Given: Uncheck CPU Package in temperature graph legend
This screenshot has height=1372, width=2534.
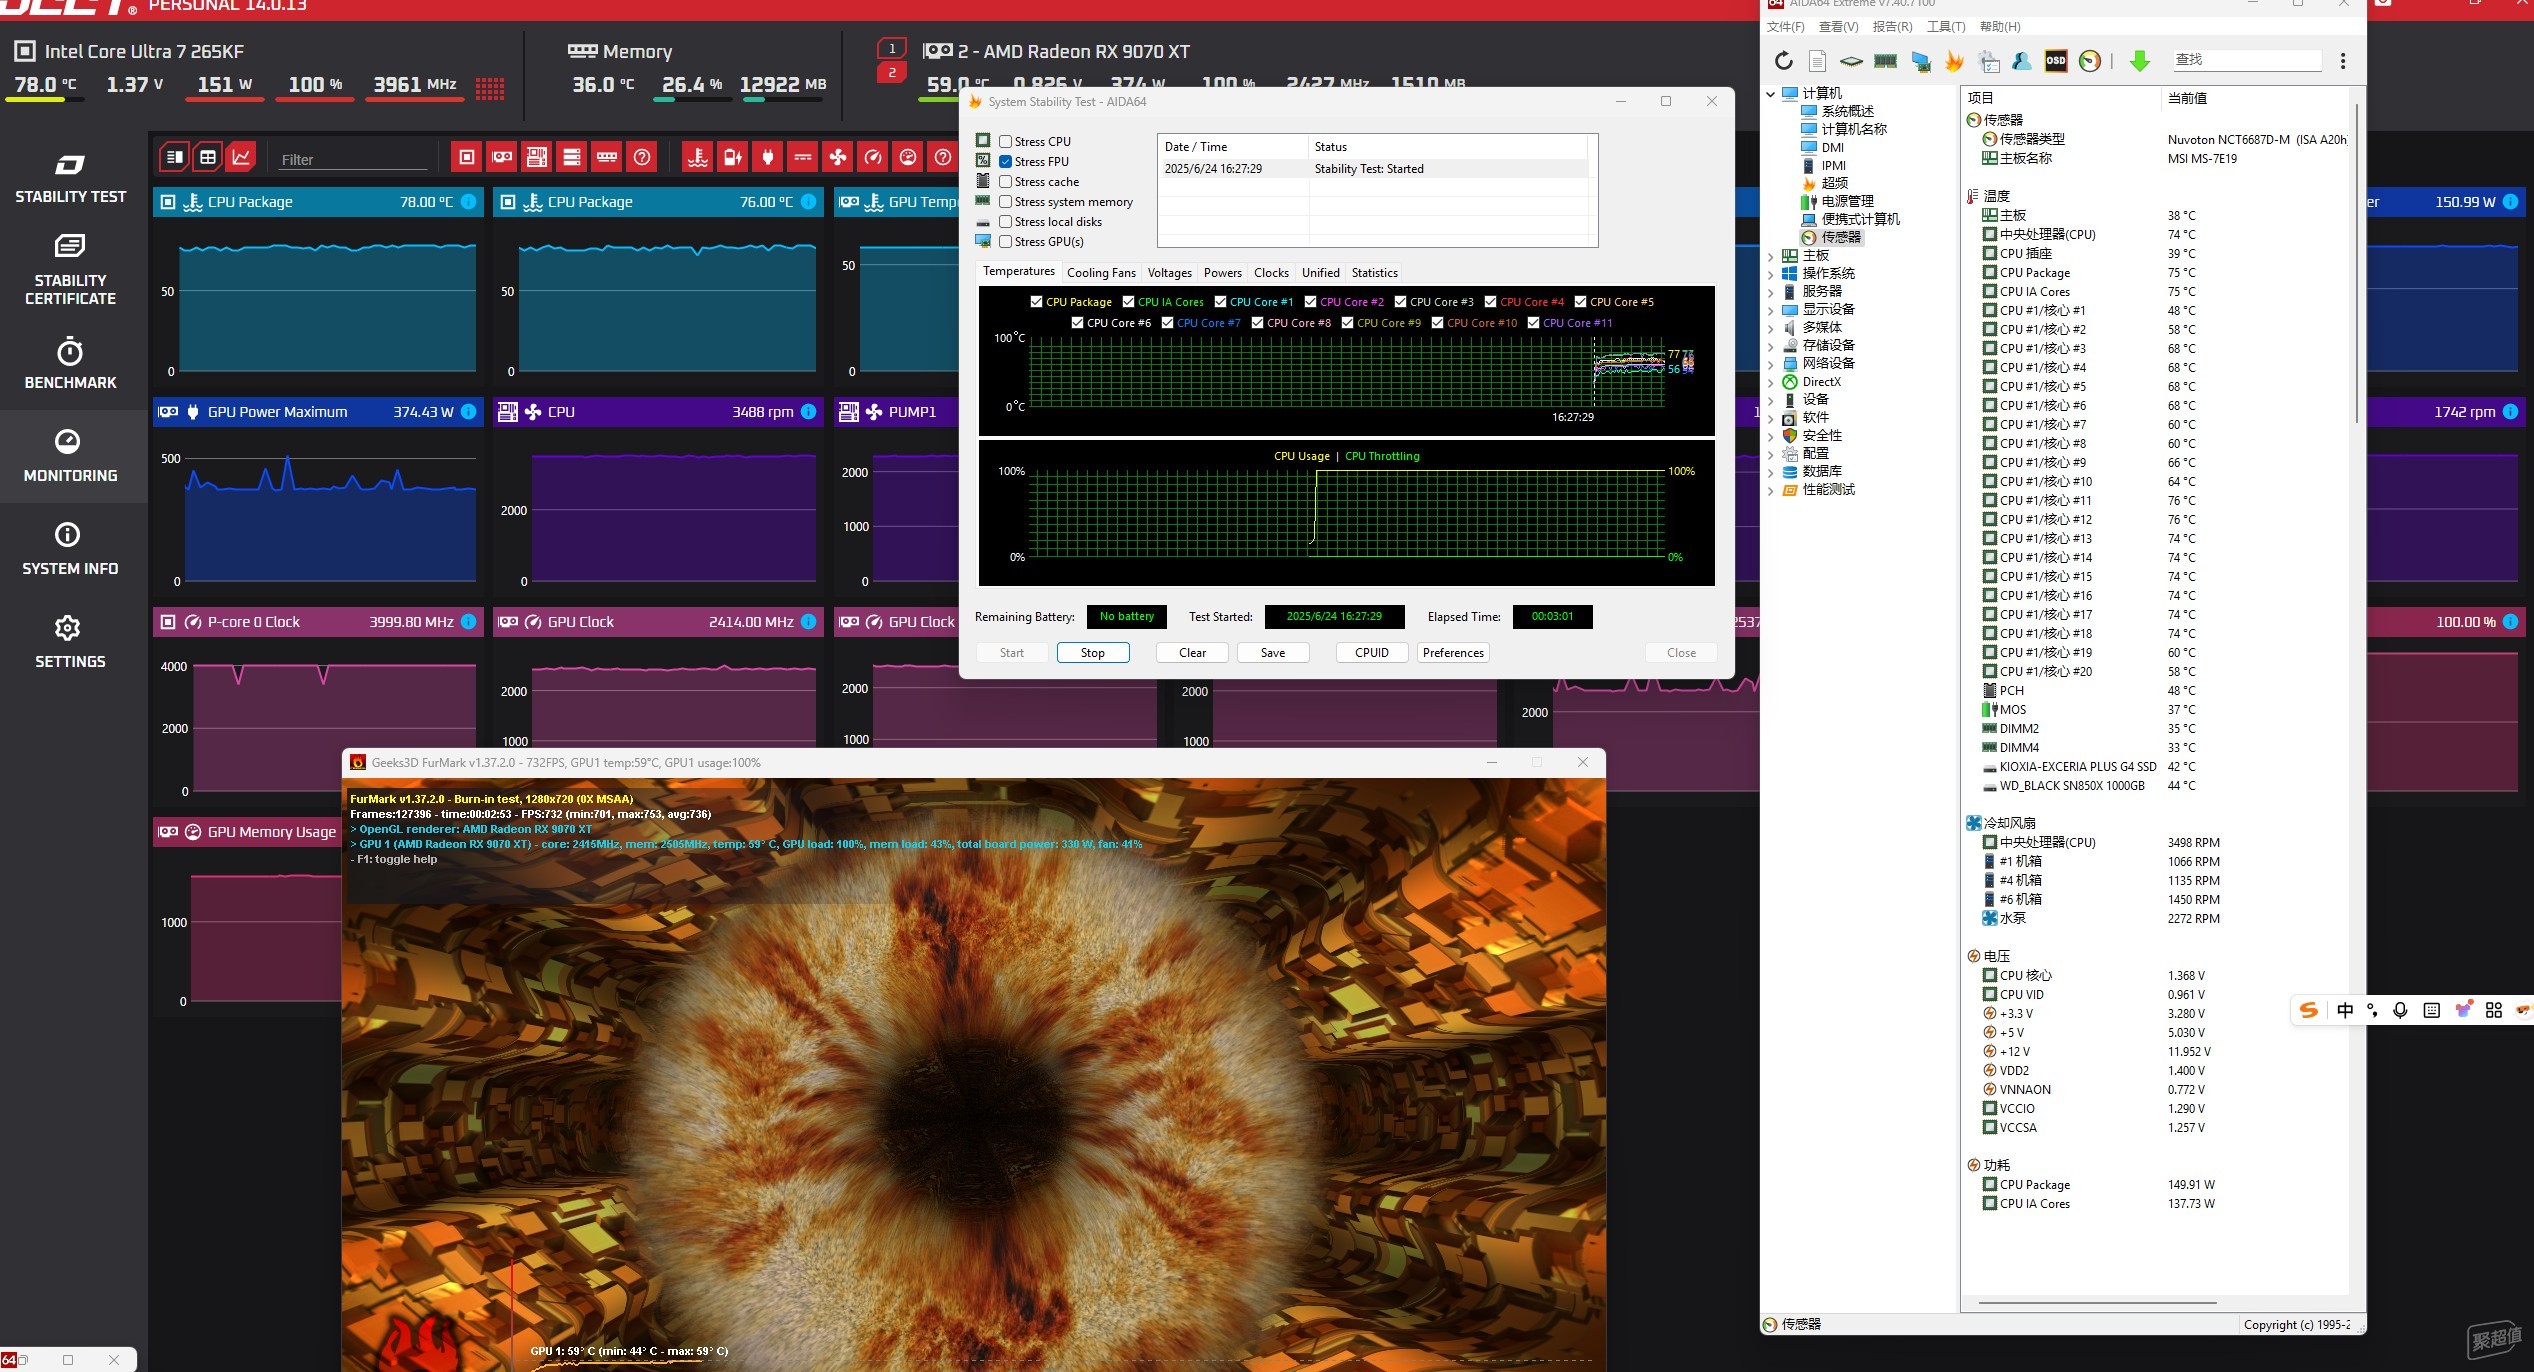Looking at the screenshot, I should (x=1037, y=302).
